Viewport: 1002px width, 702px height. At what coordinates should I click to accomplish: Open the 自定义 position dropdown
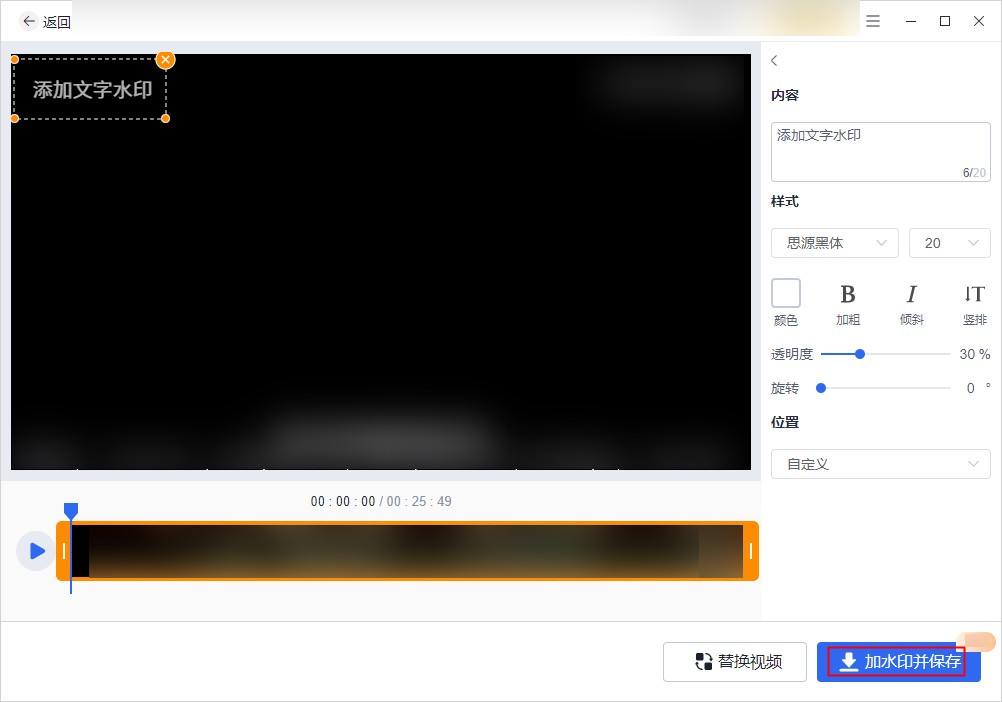(x=880, y=464)
